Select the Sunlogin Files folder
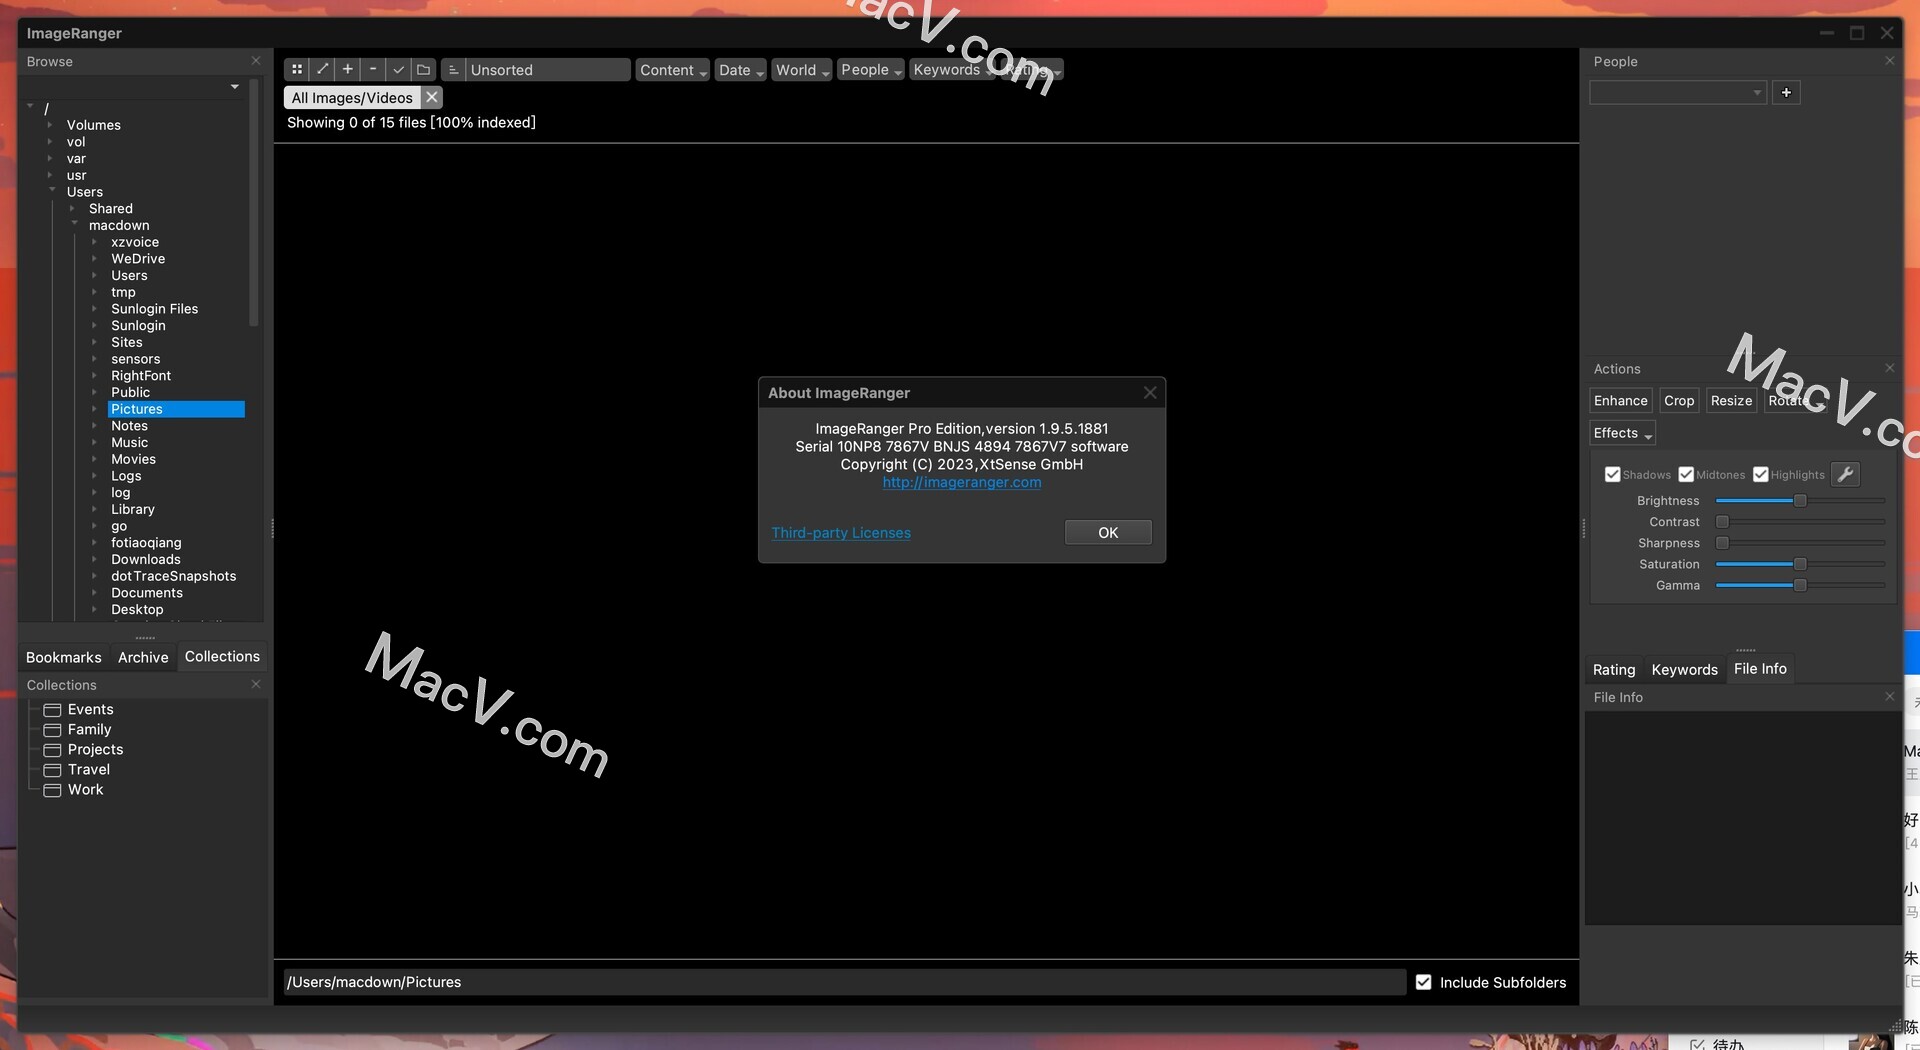This screenshot has width=1920, height=1050. pyautogui.click(x=154, y=309)
